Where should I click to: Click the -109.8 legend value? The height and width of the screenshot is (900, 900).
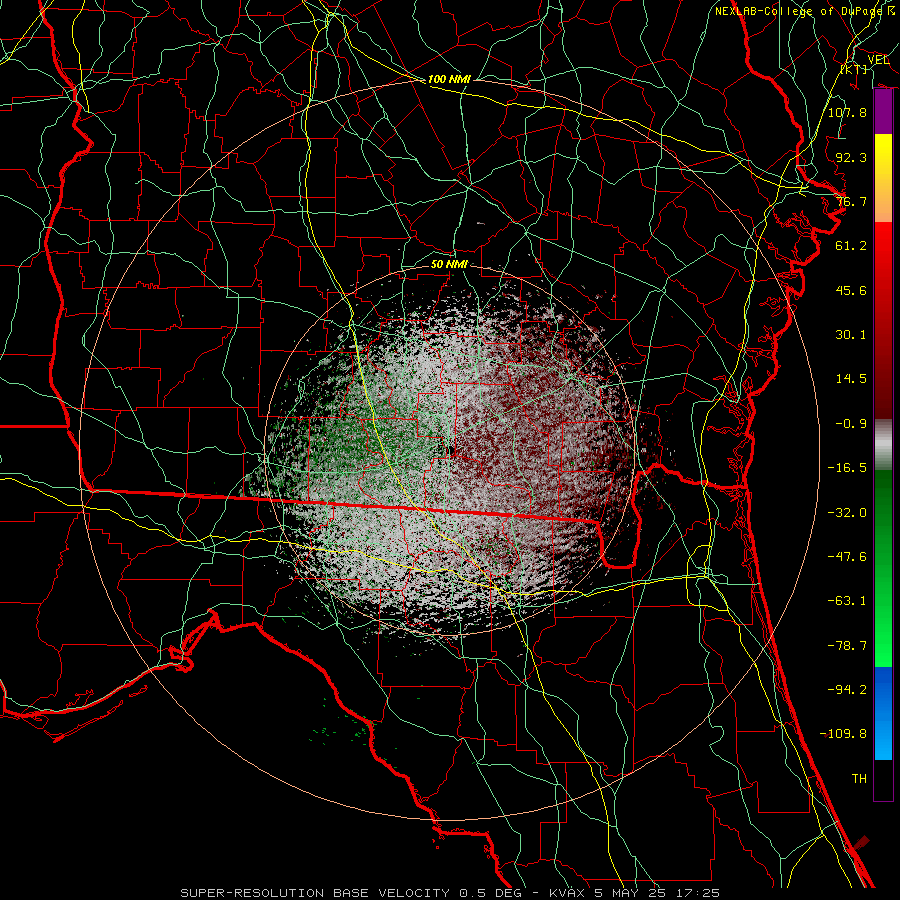click(843, 734)
